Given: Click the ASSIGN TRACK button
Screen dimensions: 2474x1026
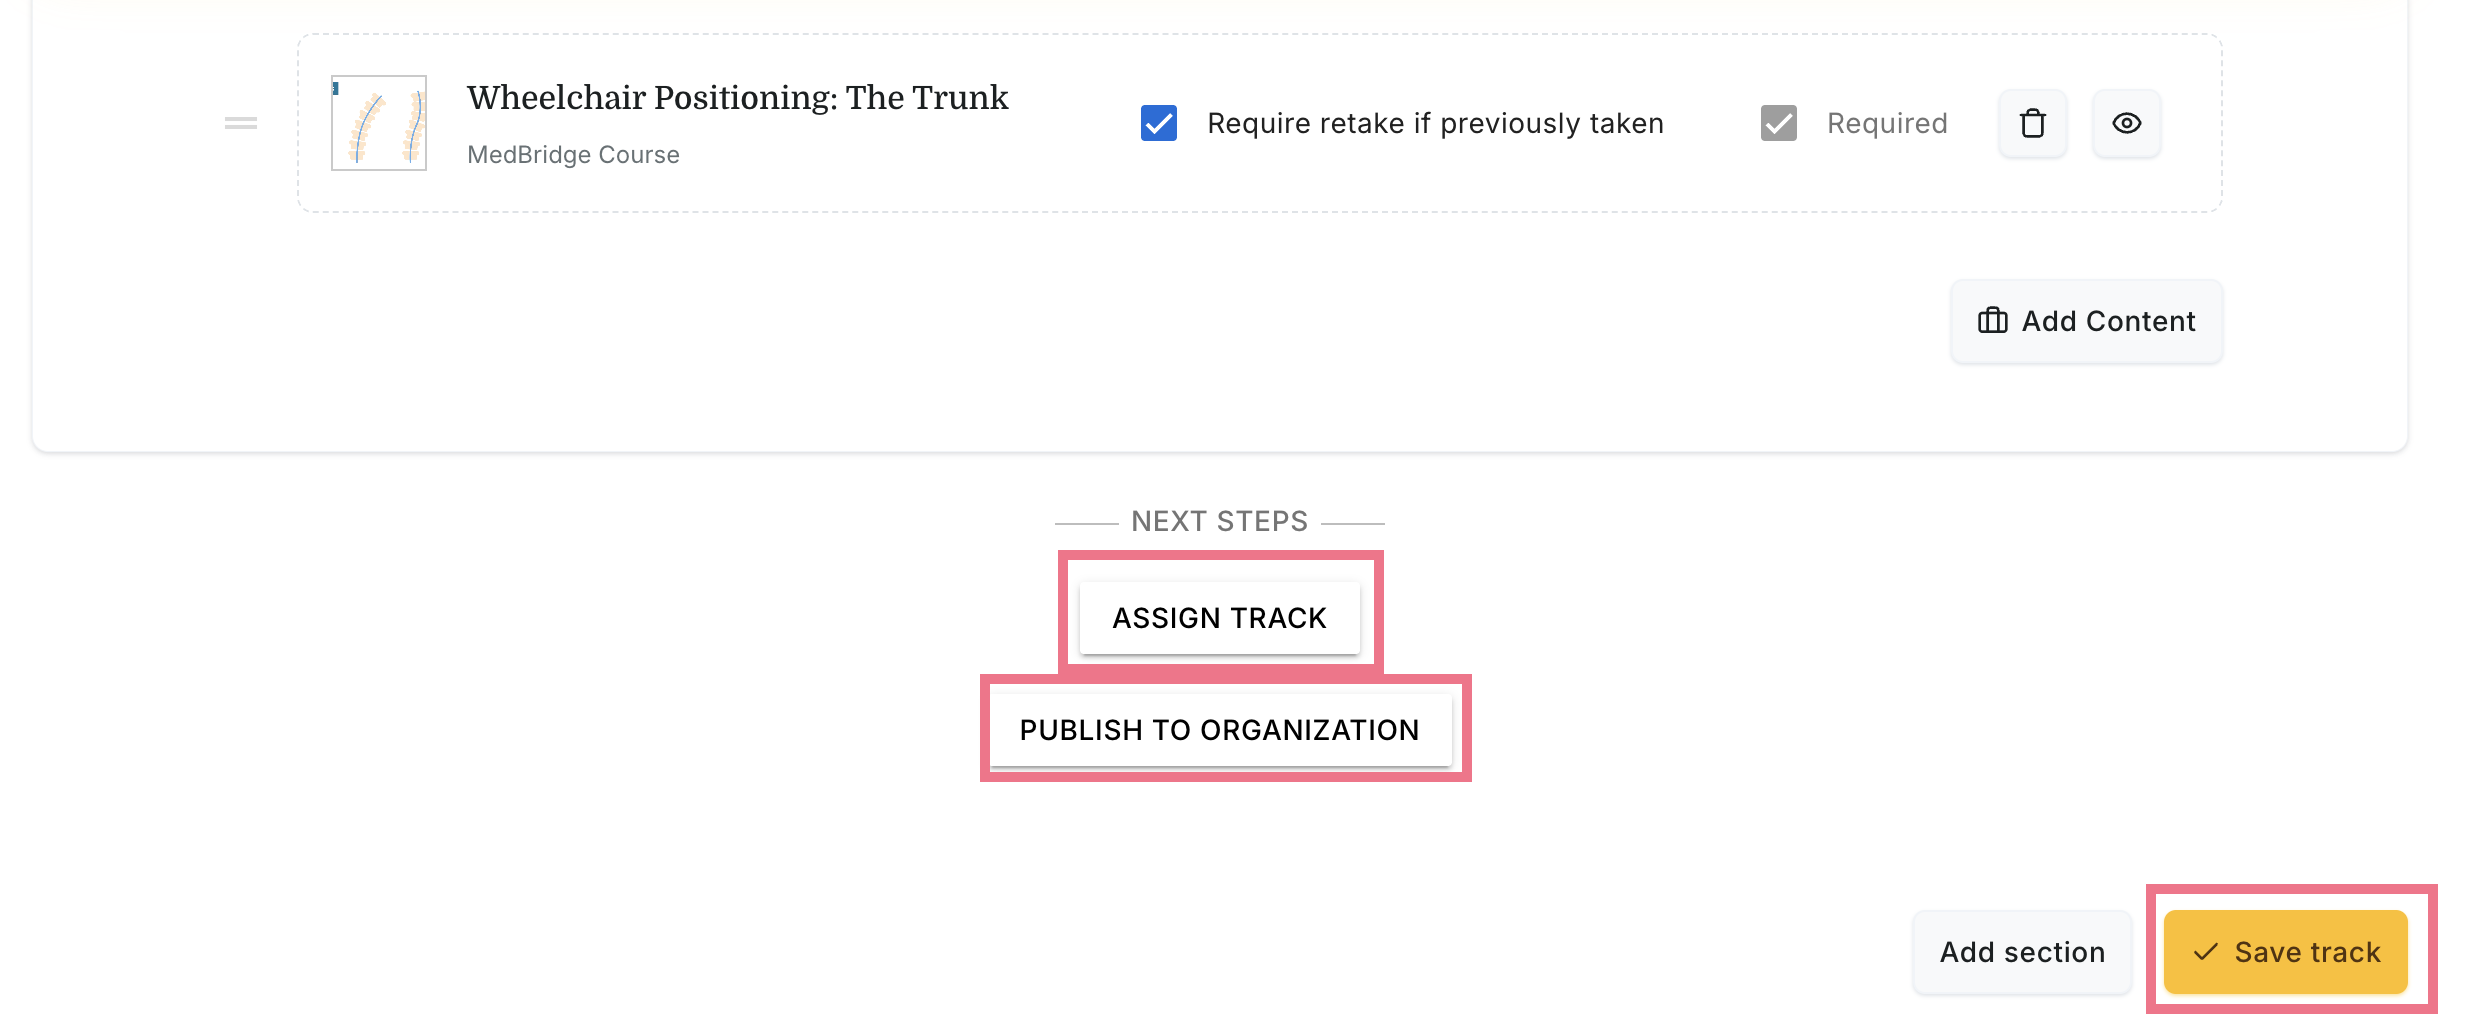Looking at the screenshot, I should [x=1220, y=618].
